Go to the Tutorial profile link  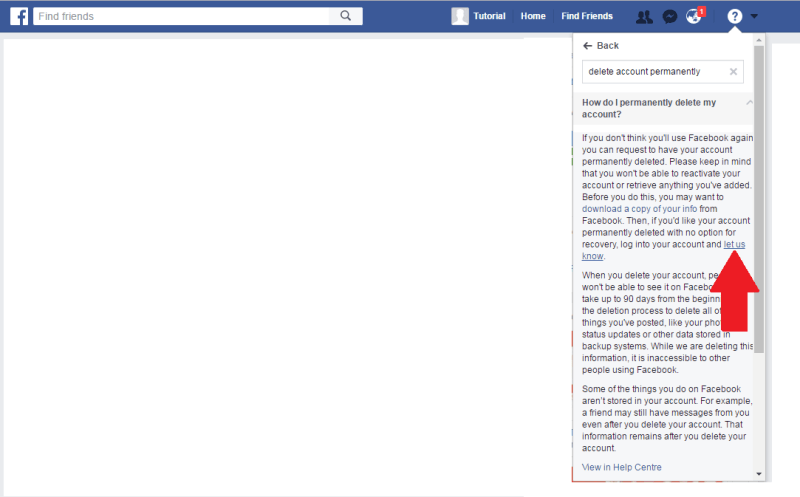489,16
